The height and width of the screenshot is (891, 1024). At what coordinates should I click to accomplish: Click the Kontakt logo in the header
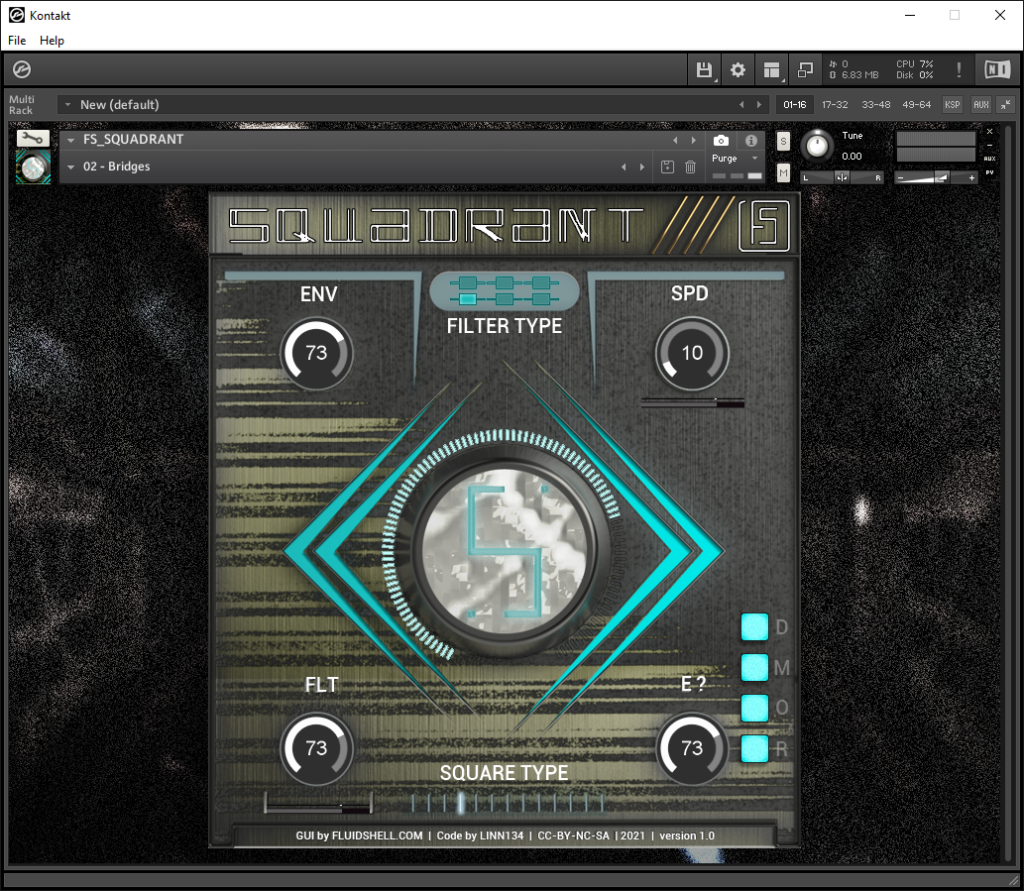click(22, 69)
